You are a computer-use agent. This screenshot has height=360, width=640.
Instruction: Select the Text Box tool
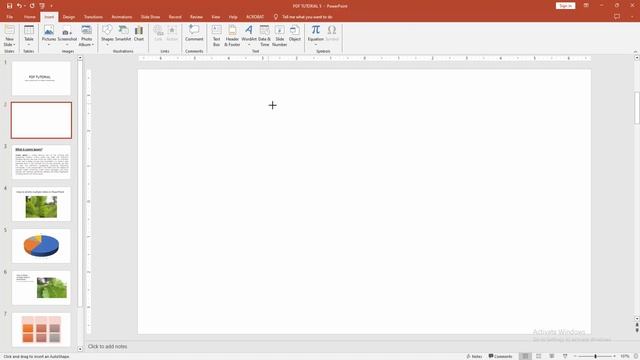[216, 35]
